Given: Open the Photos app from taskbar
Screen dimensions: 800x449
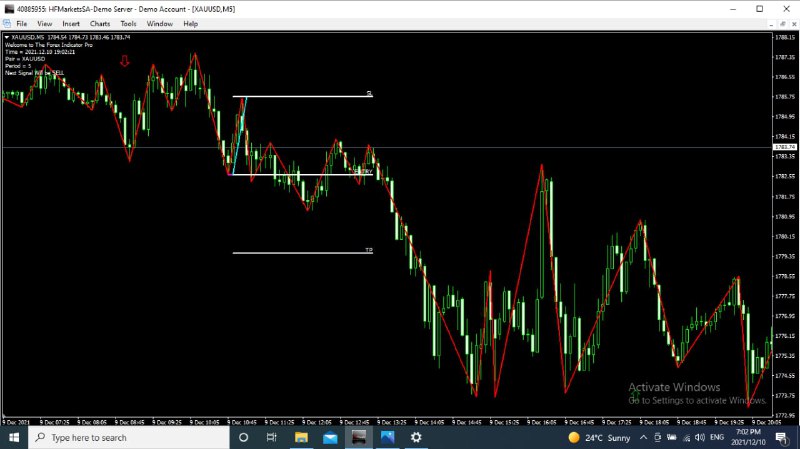Looking at the screenshot, I should (x=387, y=437).
